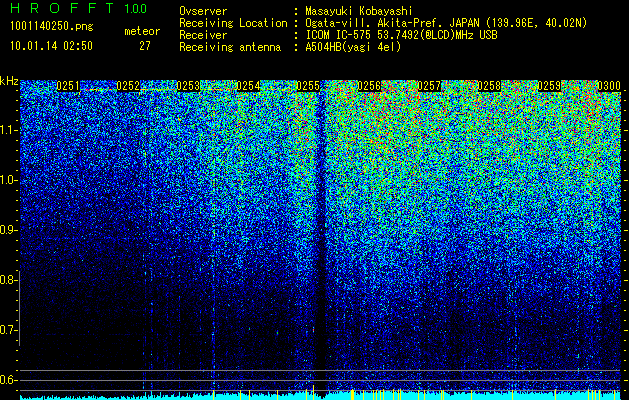
Task: Click the kHz axis unit label
Action: click(9, 81)
